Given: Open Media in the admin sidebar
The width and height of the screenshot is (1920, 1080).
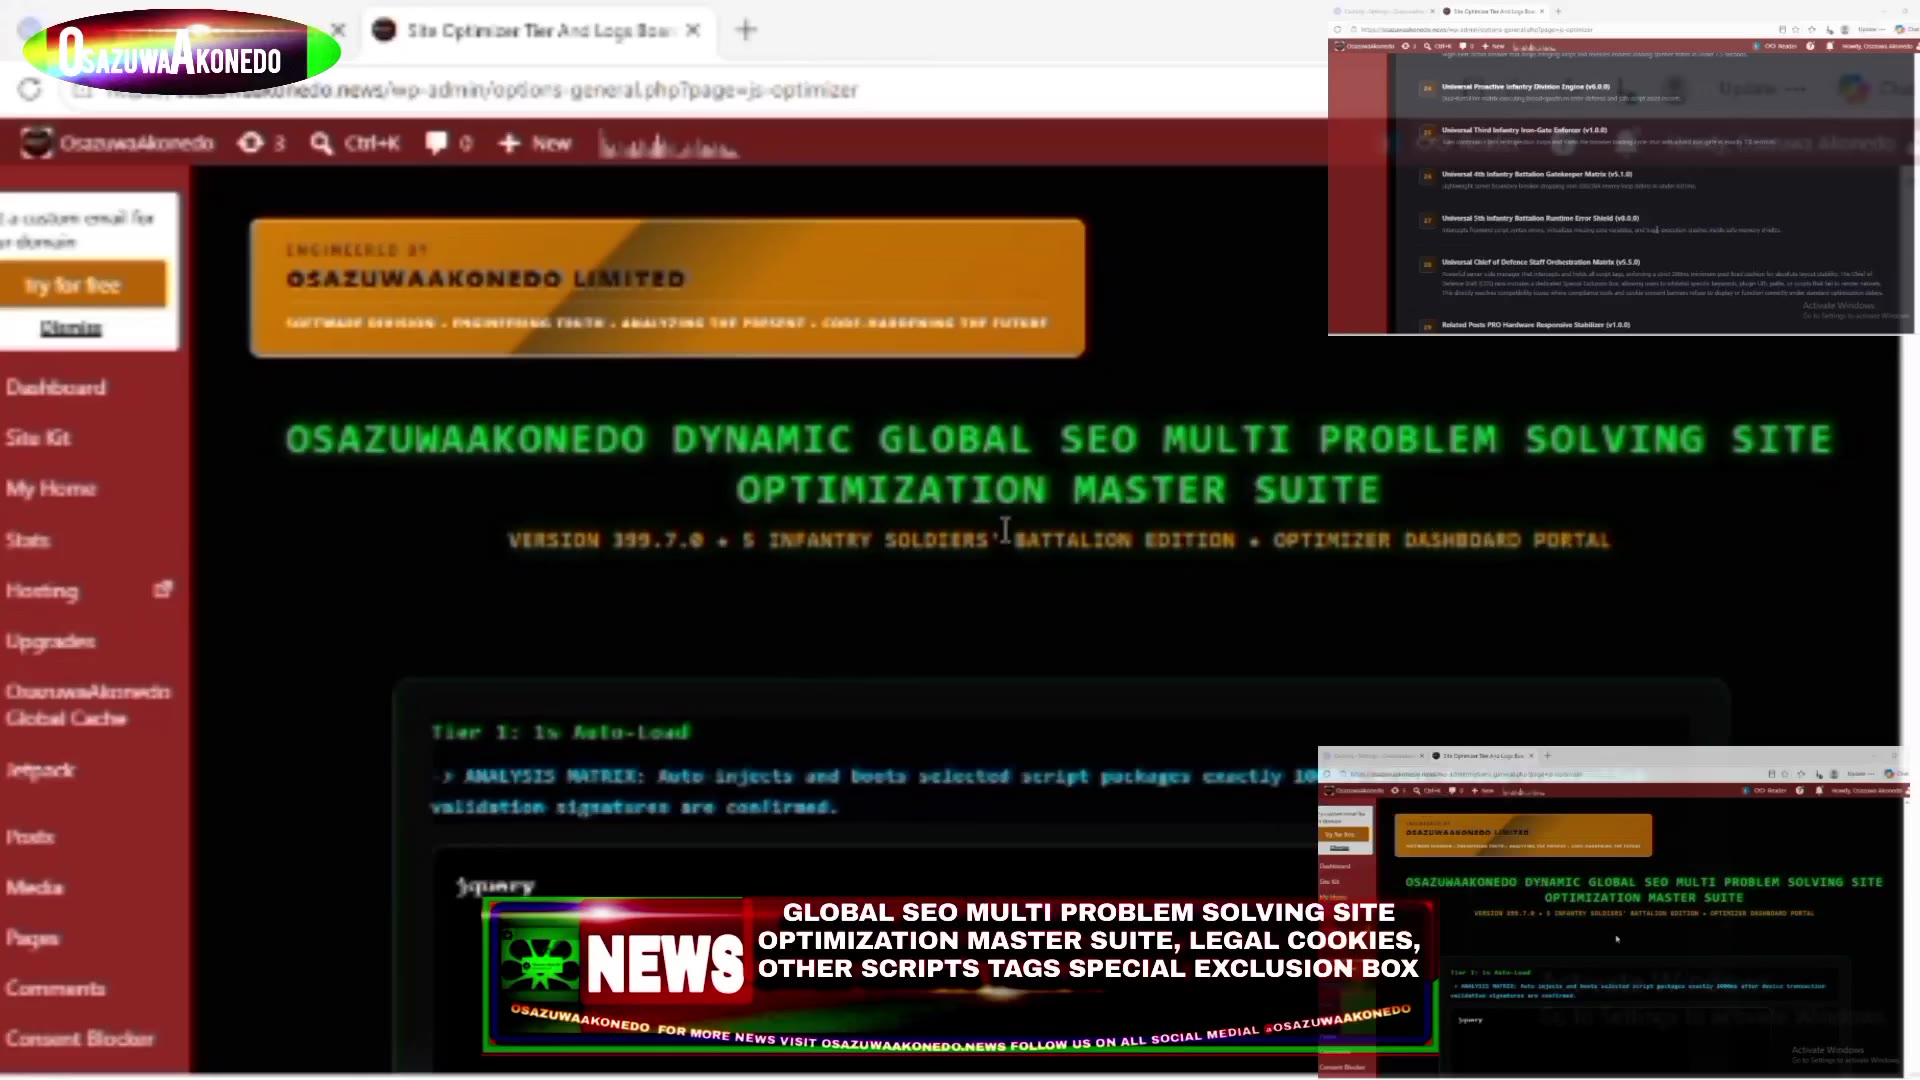Looking at the screenshot, I should tap(34, 888).
